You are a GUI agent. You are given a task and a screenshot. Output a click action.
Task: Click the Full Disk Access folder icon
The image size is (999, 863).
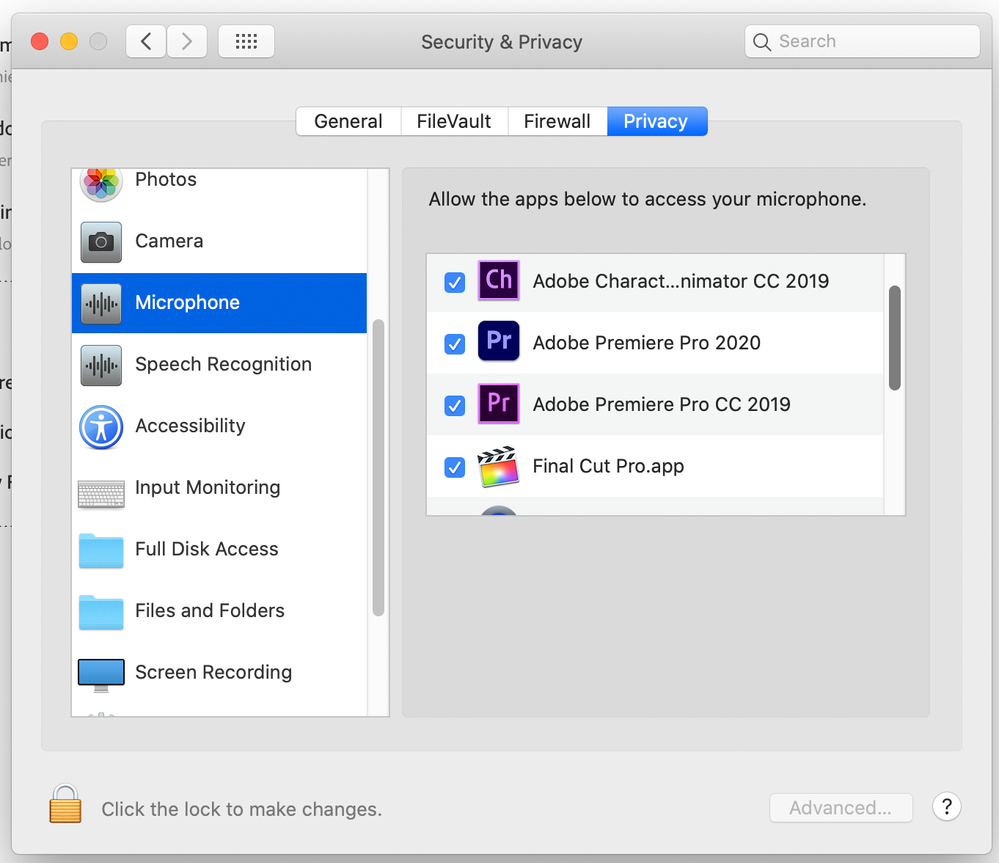101,551
